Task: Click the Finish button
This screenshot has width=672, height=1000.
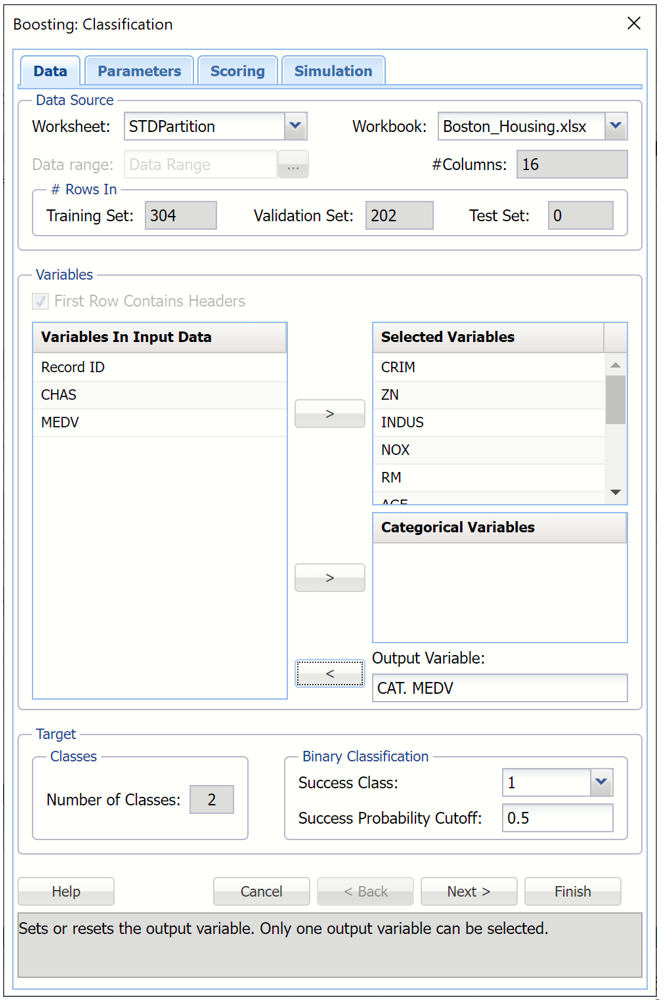Action: pos(572,891)
